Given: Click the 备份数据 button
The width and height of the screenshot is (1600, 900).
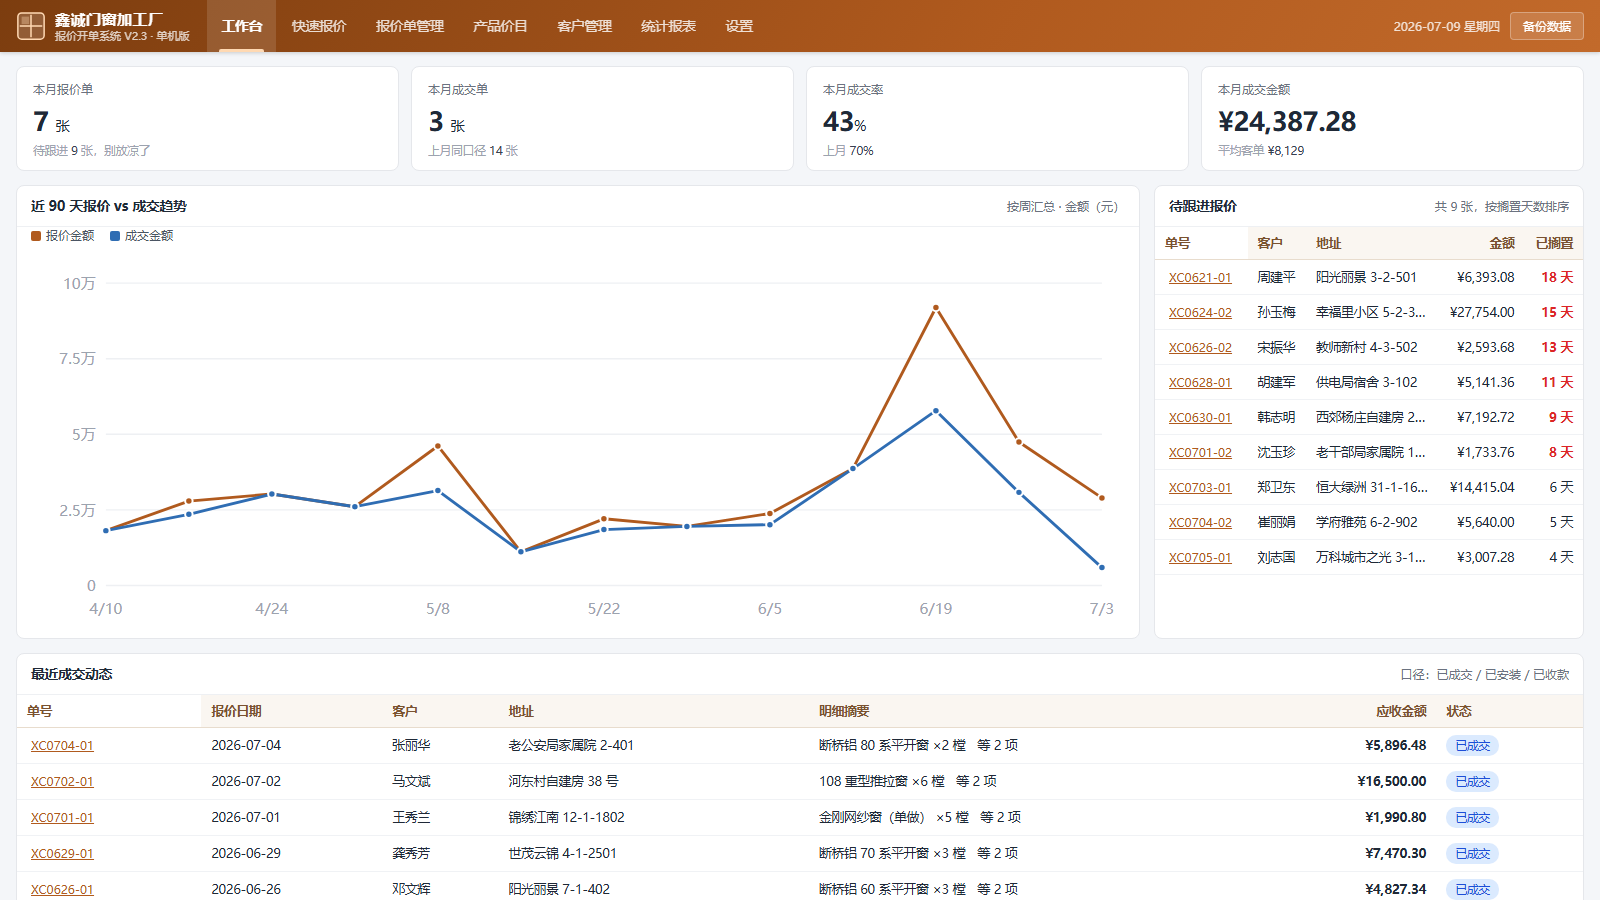Looking at the screenshot, I should point(1547,26).
